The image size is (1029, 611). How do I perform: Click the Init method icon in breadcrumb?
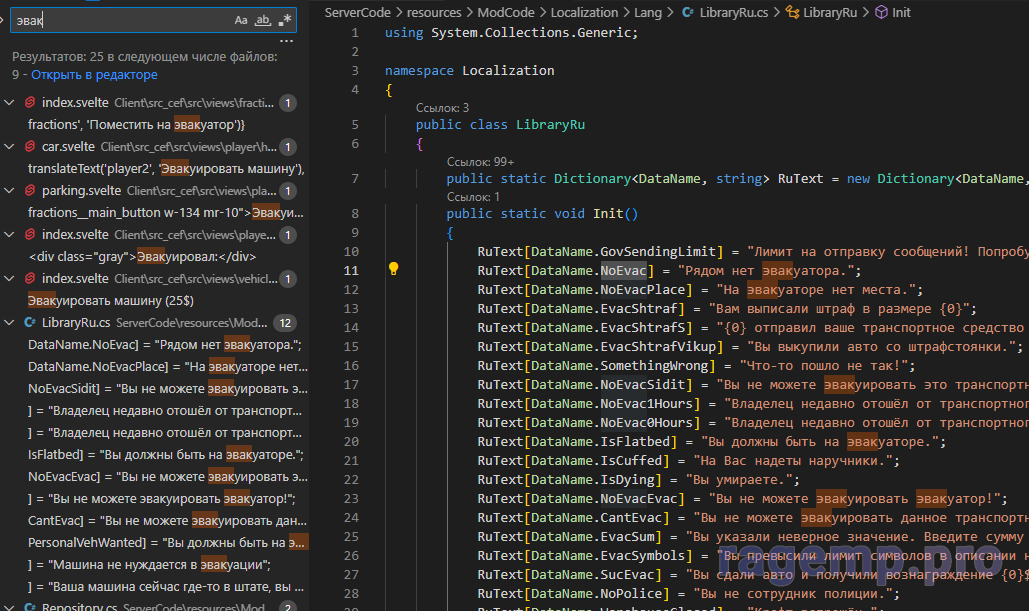point(880,13)
